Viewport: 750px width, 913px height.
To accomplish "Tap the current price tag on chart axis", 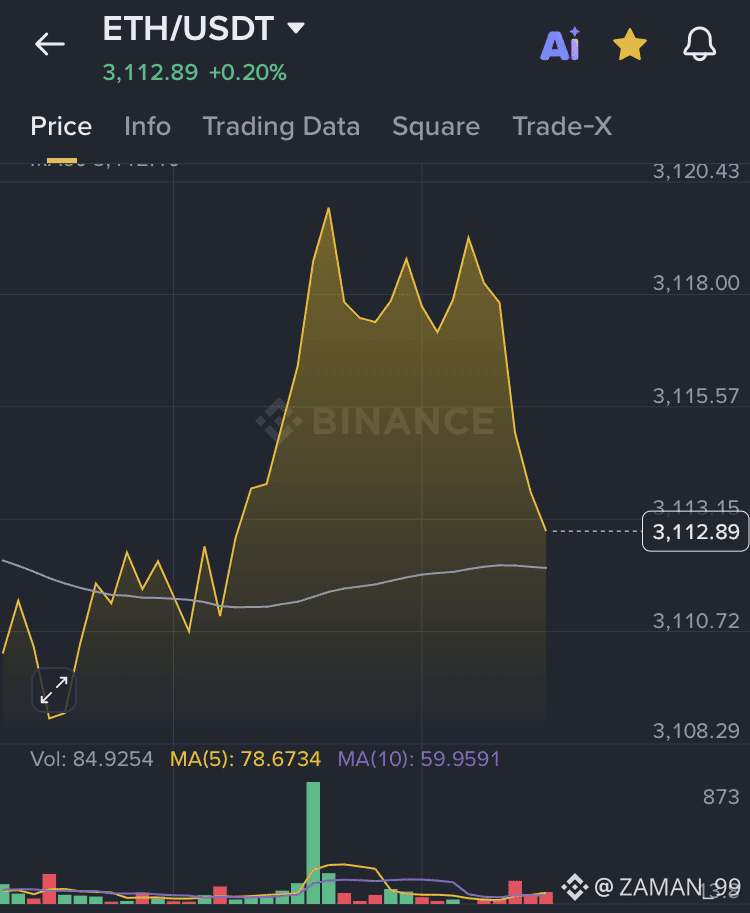I will click(x=696, y=531).
